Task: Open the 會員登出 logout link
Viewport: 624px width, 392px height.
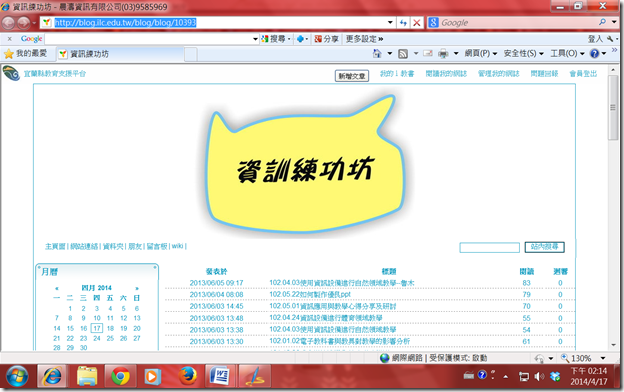Action: pos(583,74)
